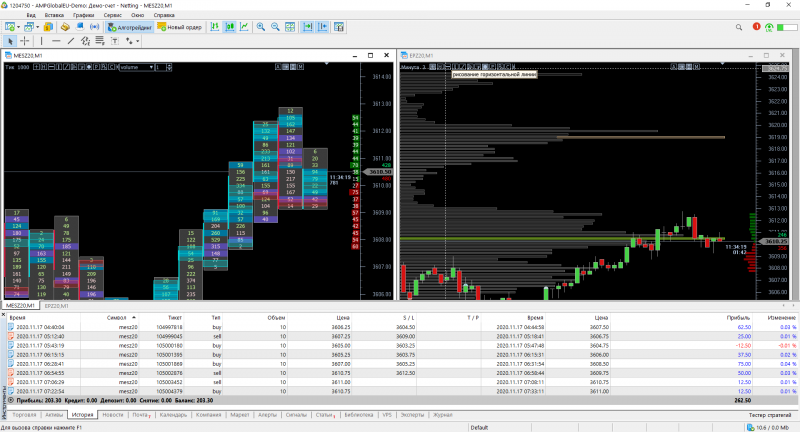The height and width of the screenshot is (432, 800).
Task: Toggle chart shift from right border
Action: [322, 27]
